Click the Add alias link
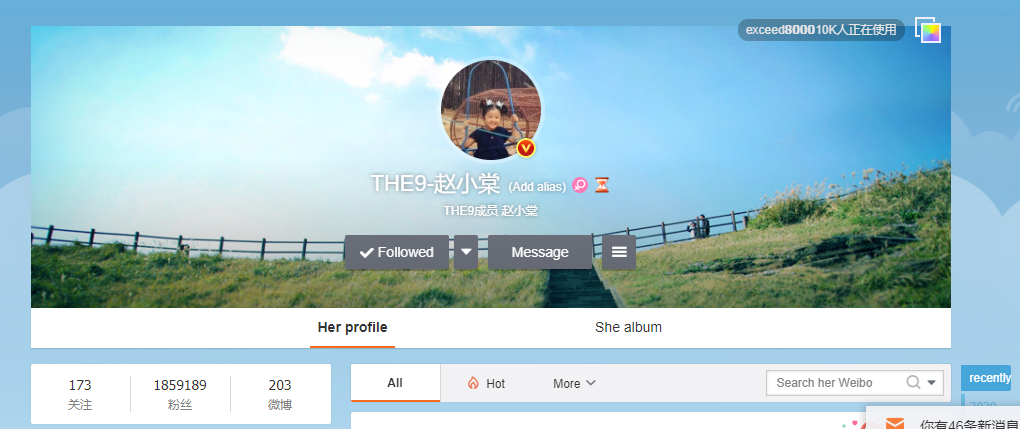1020x429 pixels. click(537, 187)
